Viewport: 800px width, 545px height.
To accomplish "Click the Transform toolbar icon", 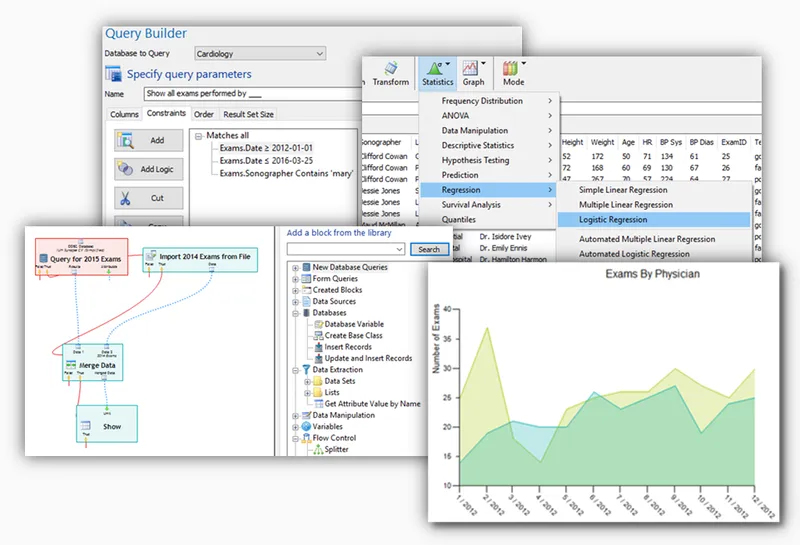I will point(391,68).
